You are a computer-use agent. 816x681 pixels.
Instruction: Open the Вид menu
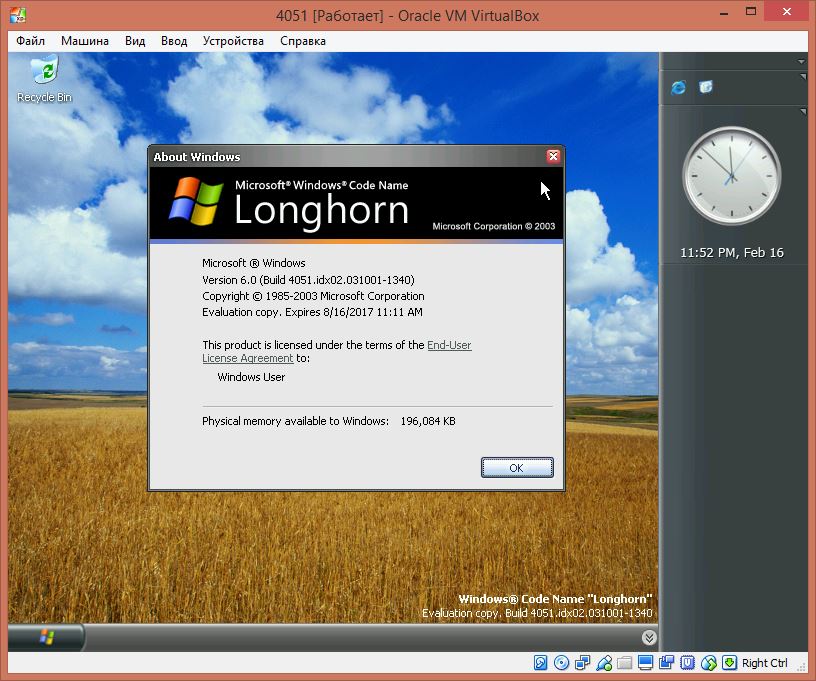point(135,41)
